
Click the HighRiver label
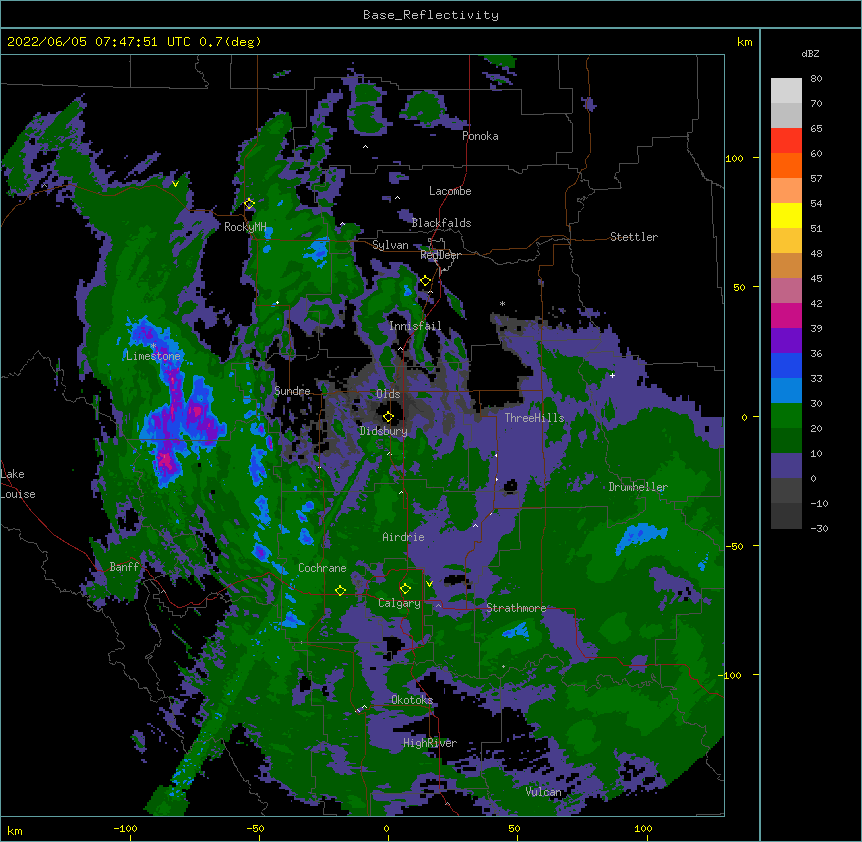point(430,743)
